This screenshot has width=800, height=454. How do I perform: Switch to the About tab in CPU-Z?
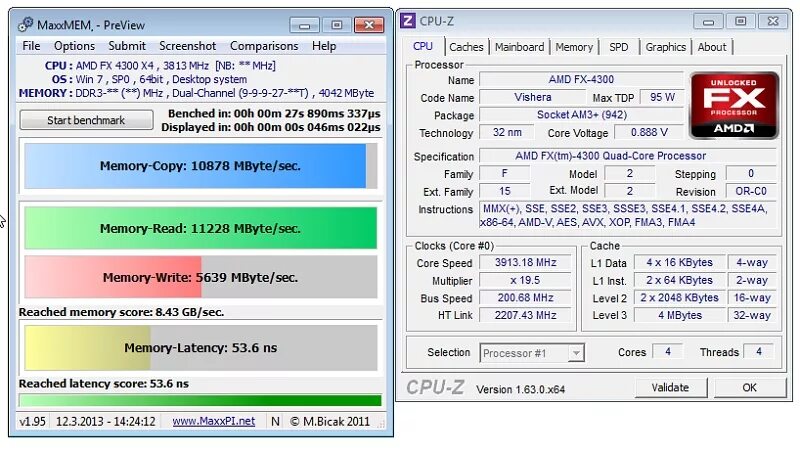(x=712, y=47)
